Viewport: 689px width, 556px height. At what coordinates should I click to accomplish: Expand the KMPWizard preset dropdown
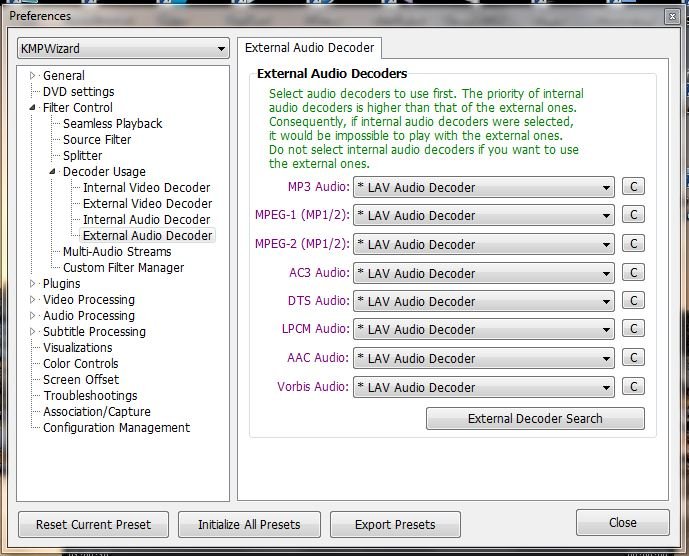(123, 48)
